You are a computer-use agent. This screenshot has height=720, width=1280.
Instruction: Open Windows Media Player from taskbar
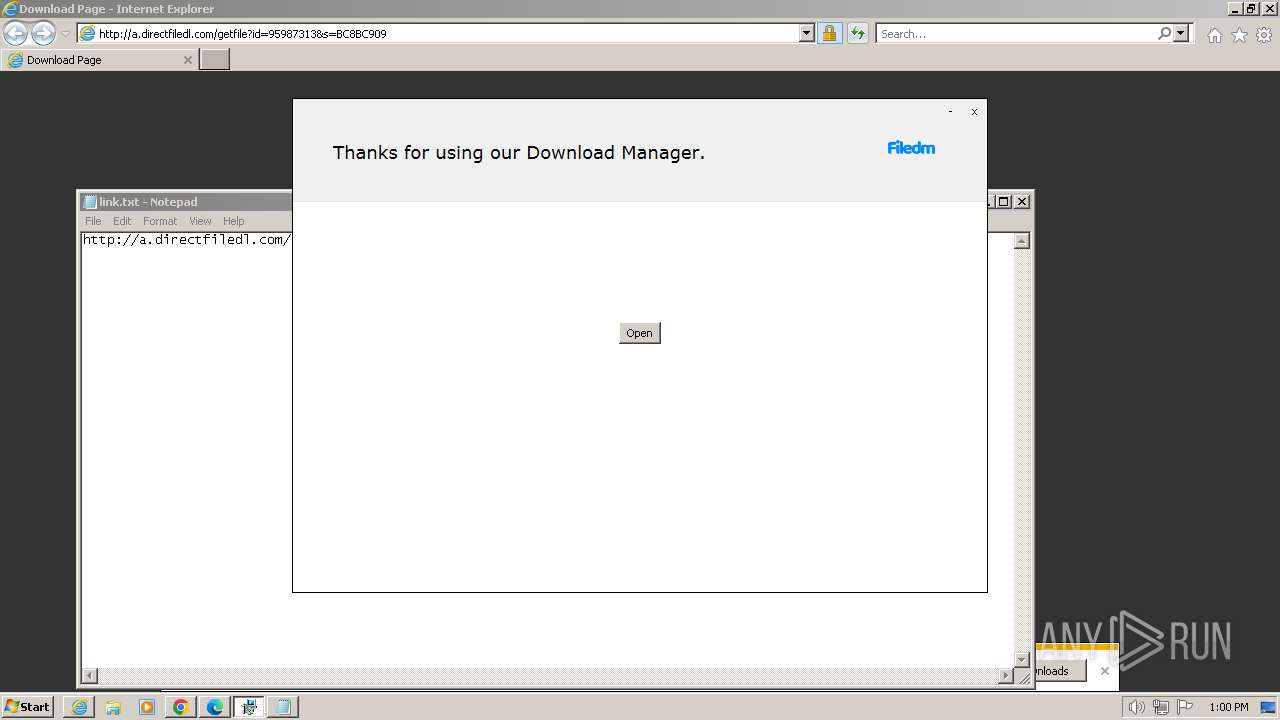coord(147,707)
